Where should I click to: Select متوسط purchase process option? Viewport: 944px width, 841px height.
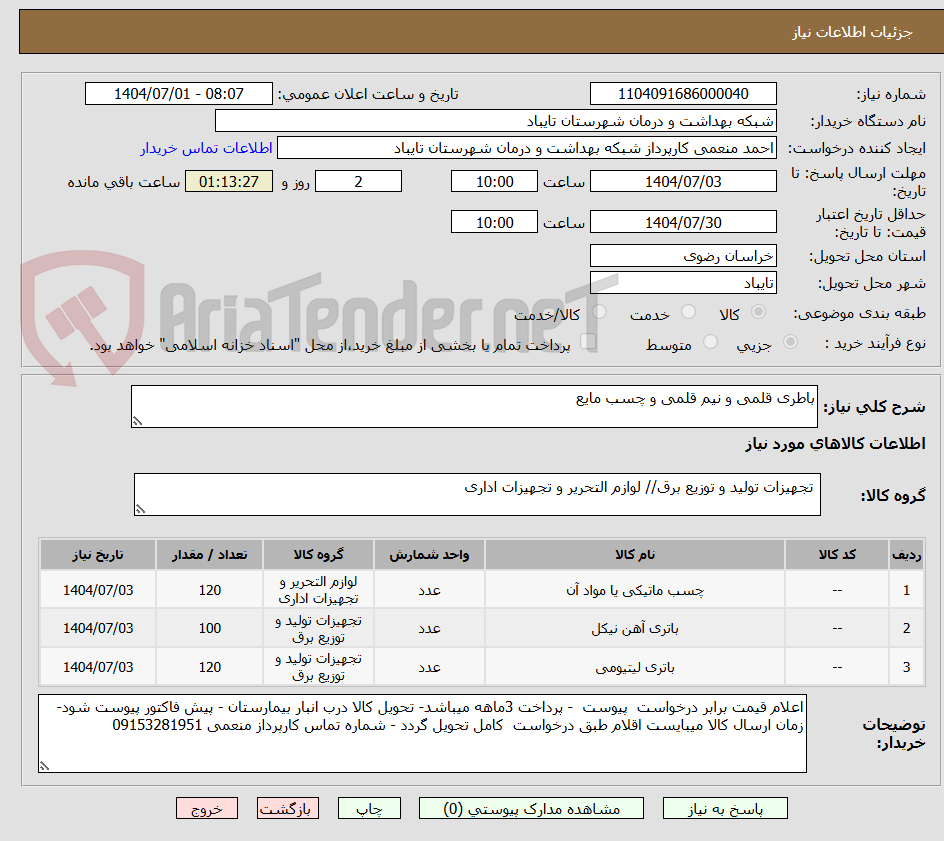tap(710, 342)
